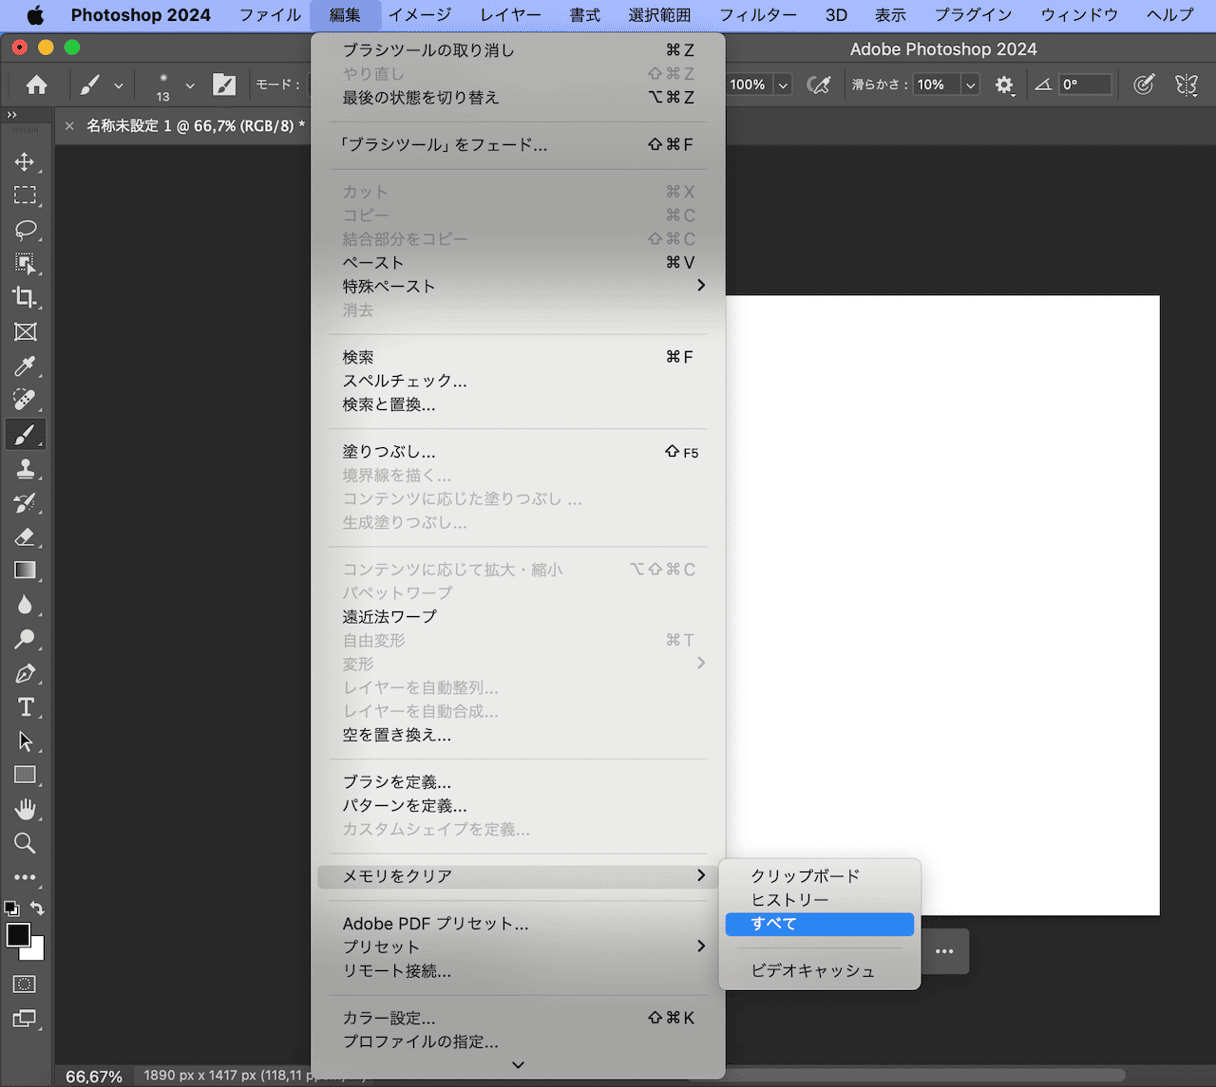Select the Clone Stamp tool

(x=25, y=468)
